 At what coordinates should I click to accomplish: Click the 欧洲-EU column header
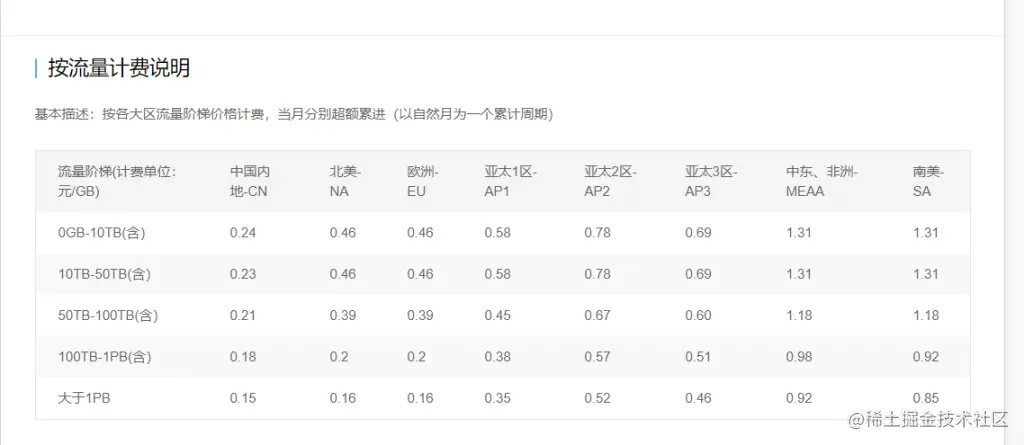point(423,182)
